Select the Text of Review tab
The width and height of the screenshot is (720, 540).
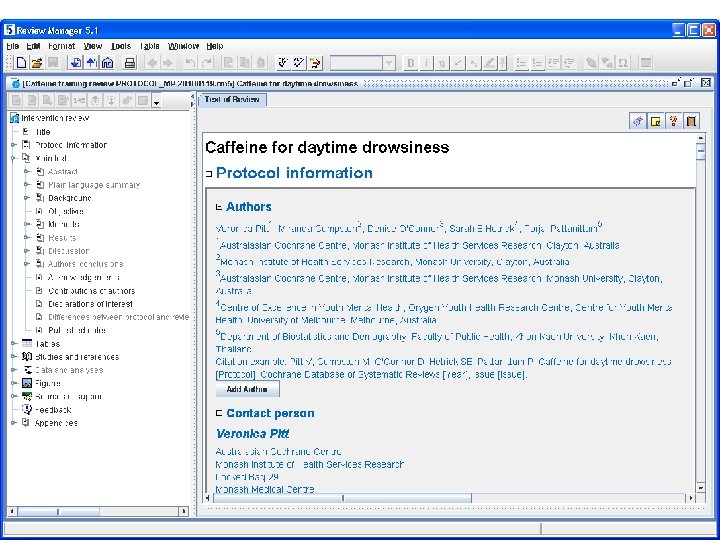point(232,100)
